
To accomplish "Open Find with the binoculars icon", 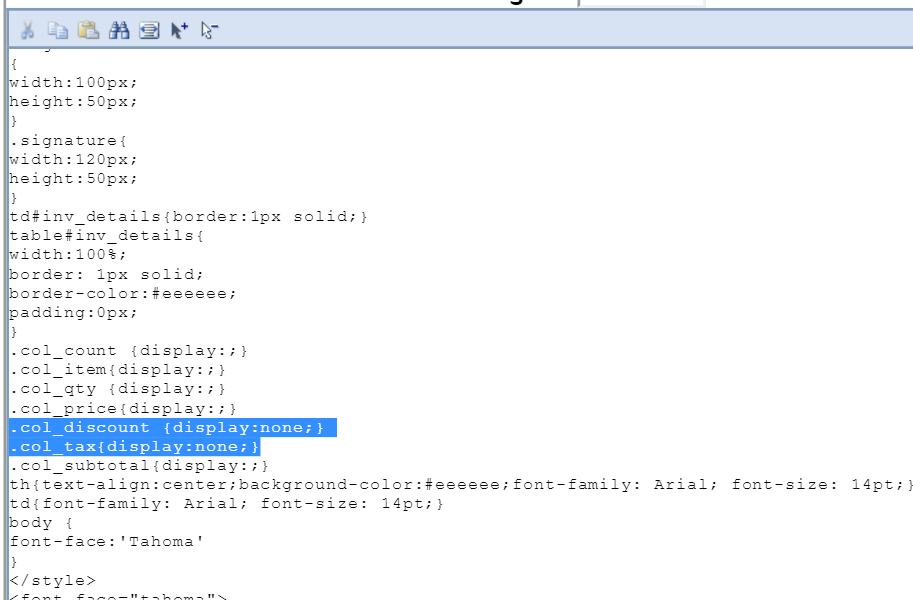I will click(119, 31).
